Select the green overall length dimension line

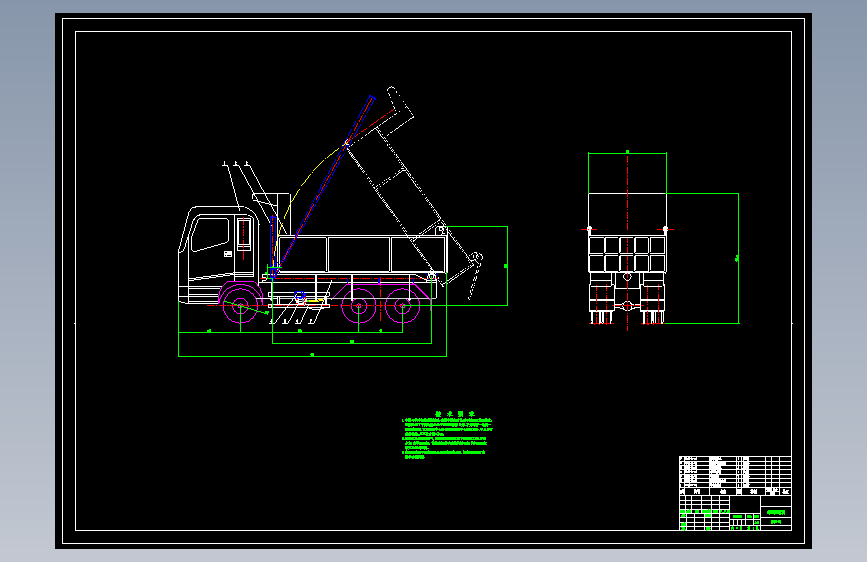[312, 356]
